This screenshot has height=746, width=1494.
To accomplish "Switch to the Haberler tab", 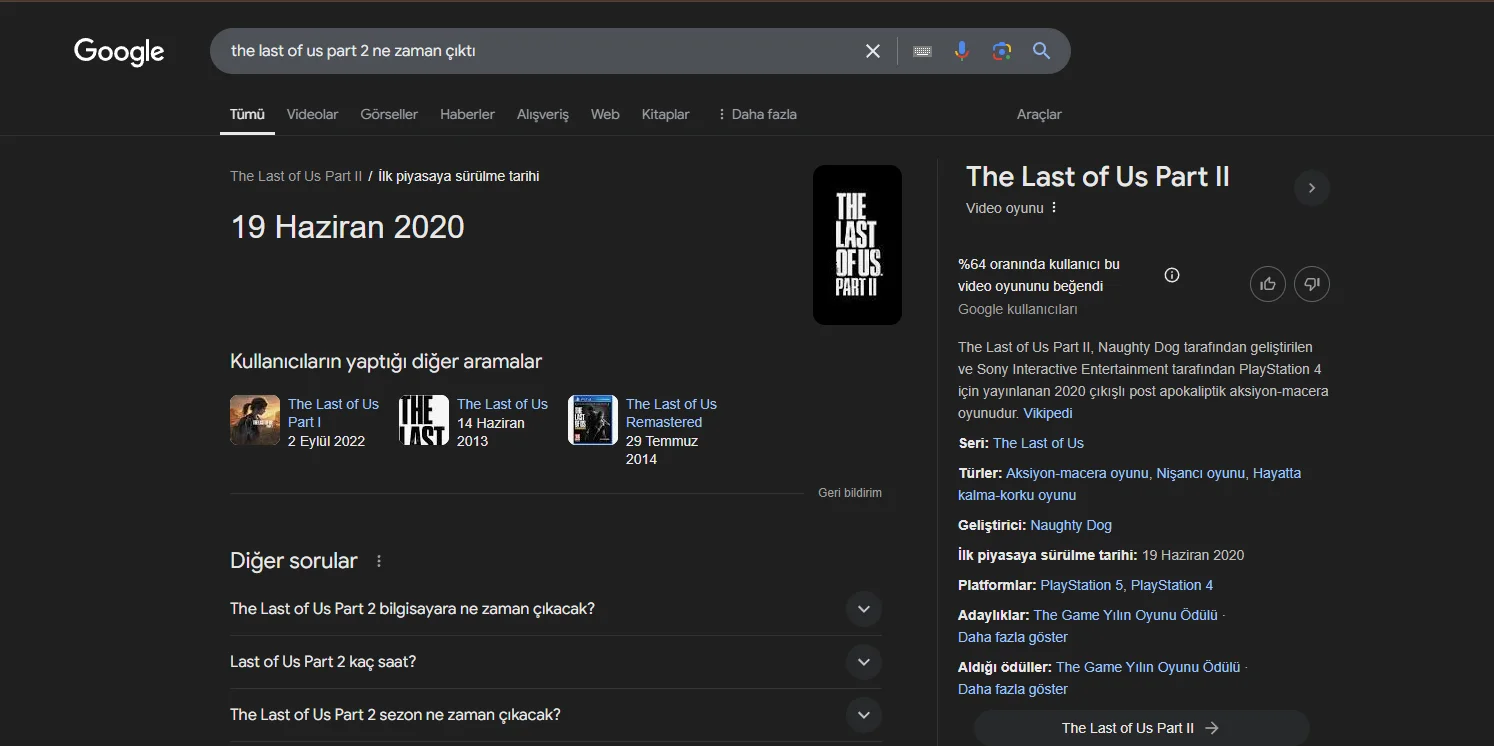I will tap(467, 114).
